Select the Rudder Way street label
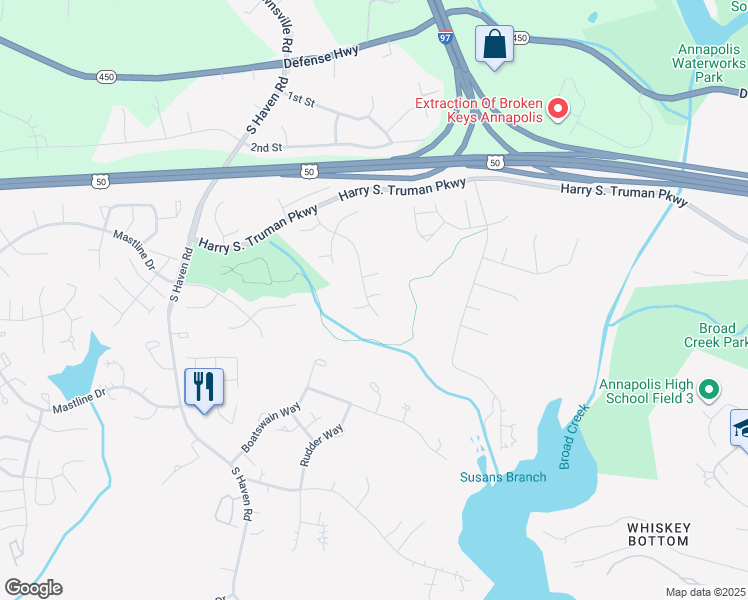The width and height of the screenshot is (748, 600). [321, 445]
